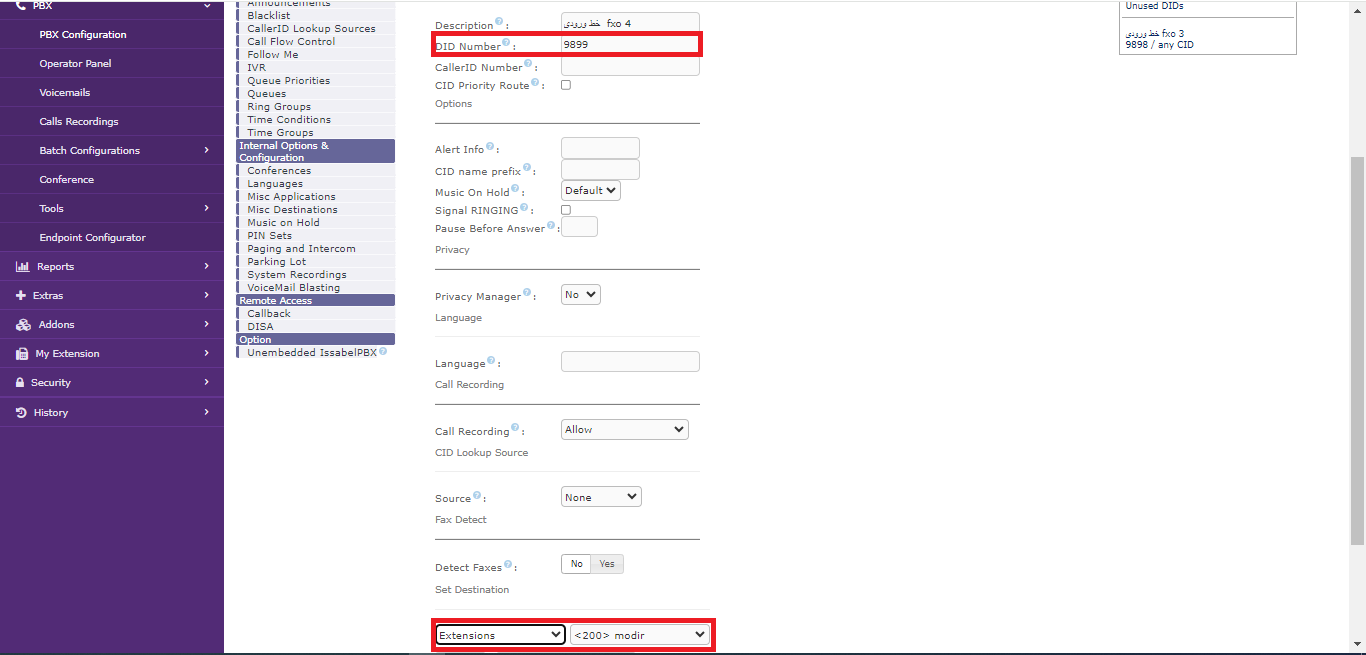The image size is (1366, 655).
Task: Click help icon beside Unembedded IssabelPBX
Action: (383, 352)
